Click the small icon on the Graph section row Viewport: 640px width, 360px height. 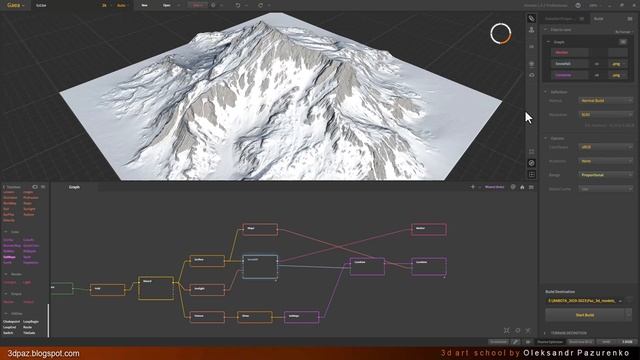pos(623,42)
